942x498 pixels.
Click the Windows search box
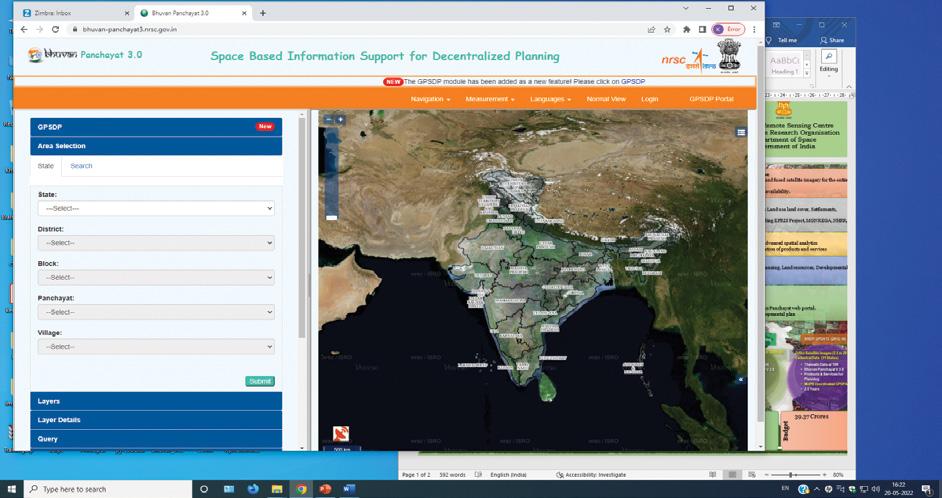point(108,489)
